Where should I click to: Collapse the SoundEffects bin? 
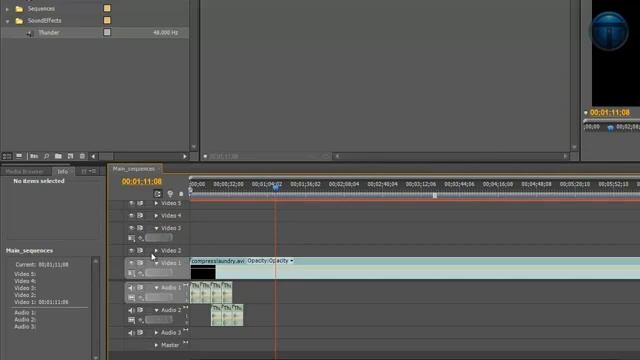[x=7, y=21]
